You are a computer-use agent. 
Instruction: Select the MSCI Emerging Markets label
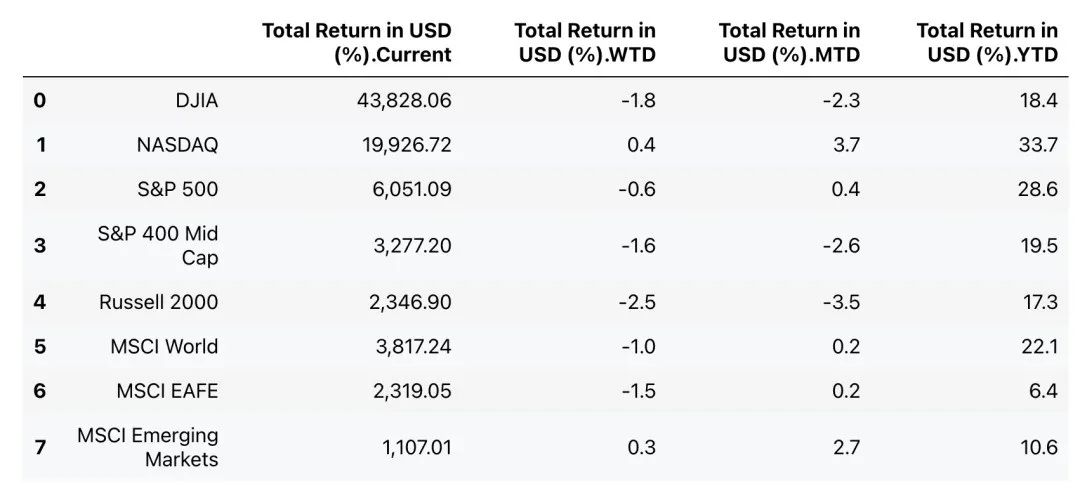click(x=148, y=447)
